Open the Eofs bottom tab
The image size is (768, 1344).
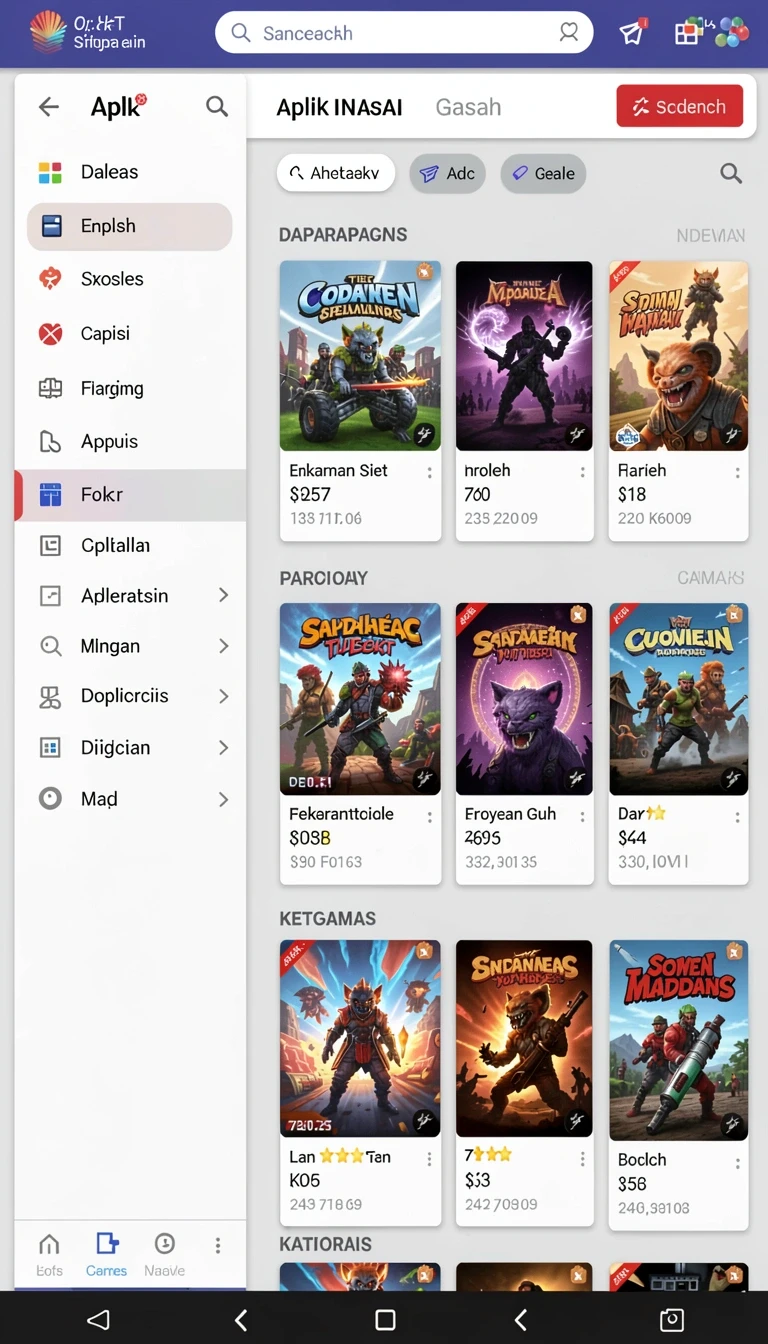[49, 1255]
